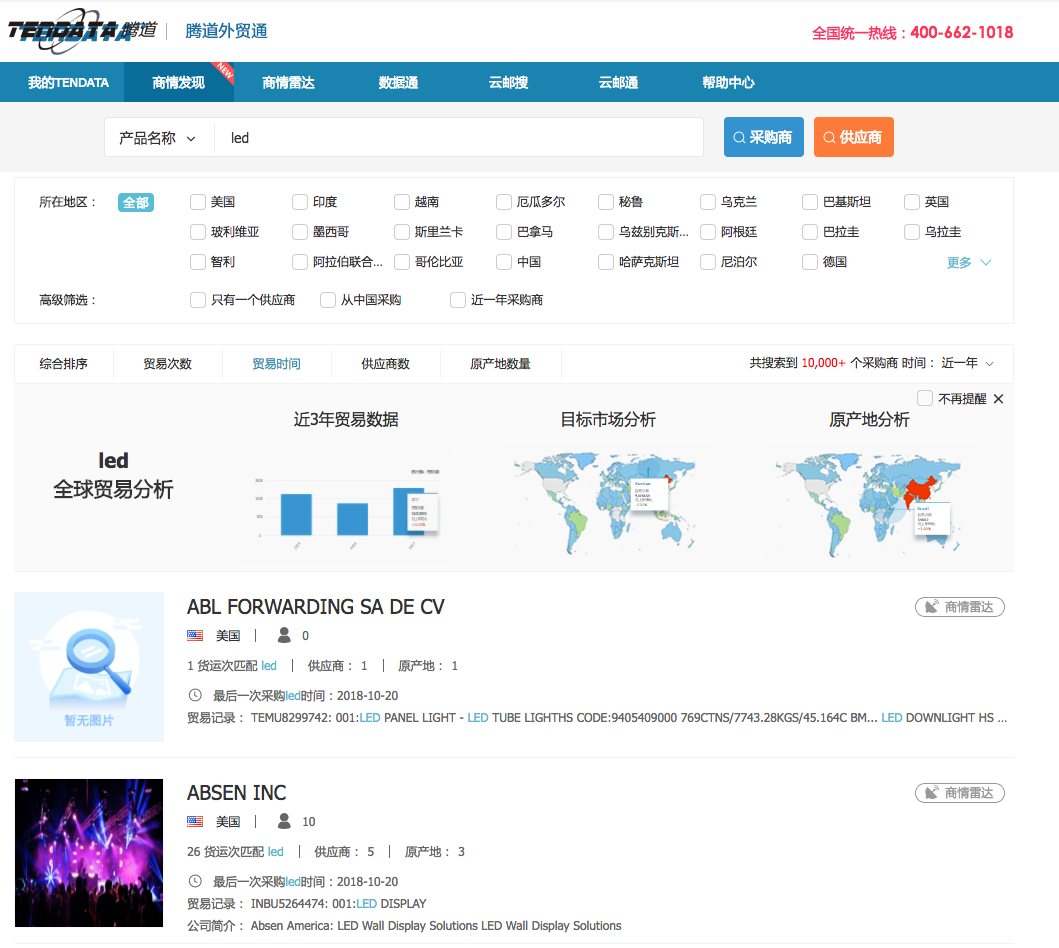Check the 乌克兰 region checkbox
This screenshot has width=1059, height=948.
(708, 202)
